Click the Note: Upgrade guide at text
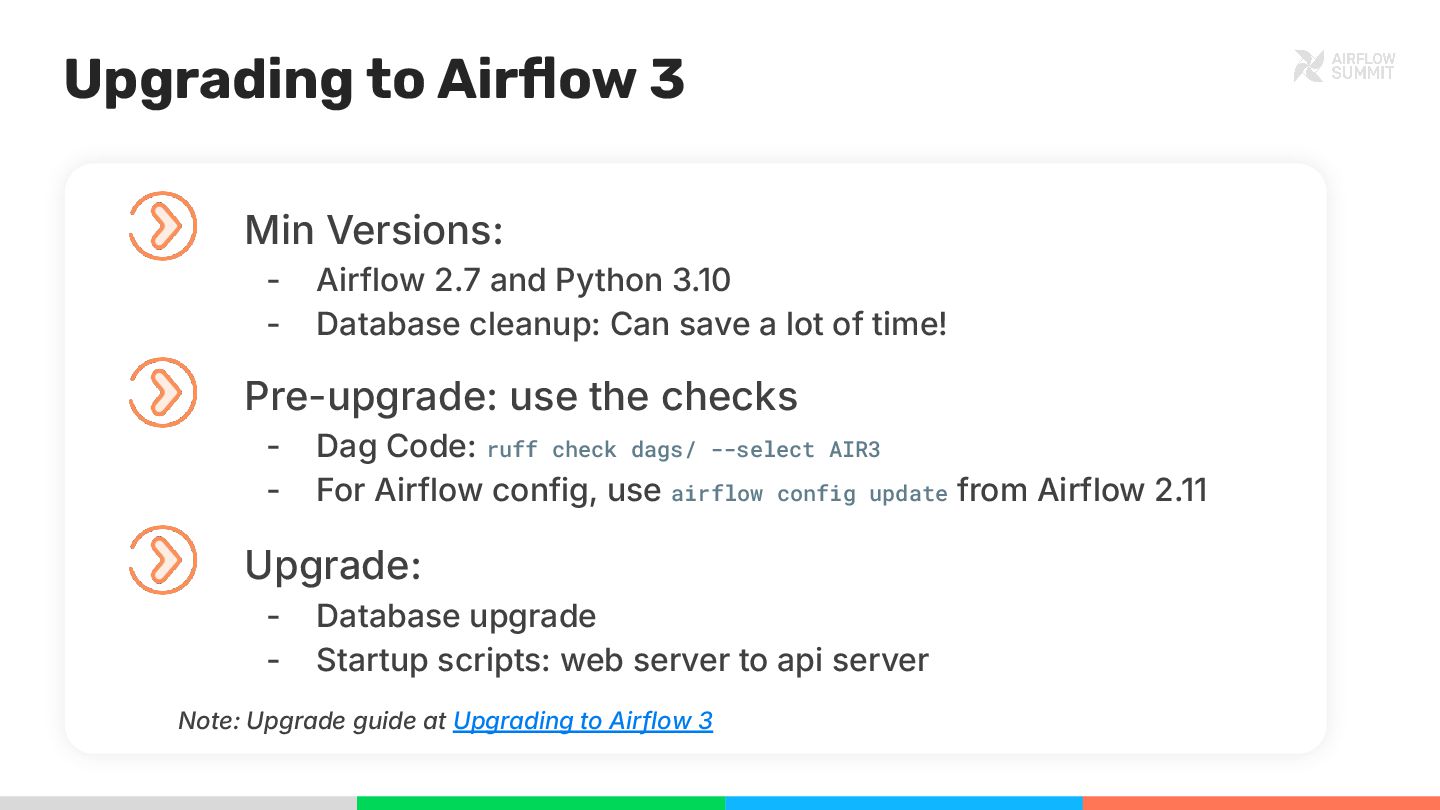1440x810 pixels. tap(312, 721)
